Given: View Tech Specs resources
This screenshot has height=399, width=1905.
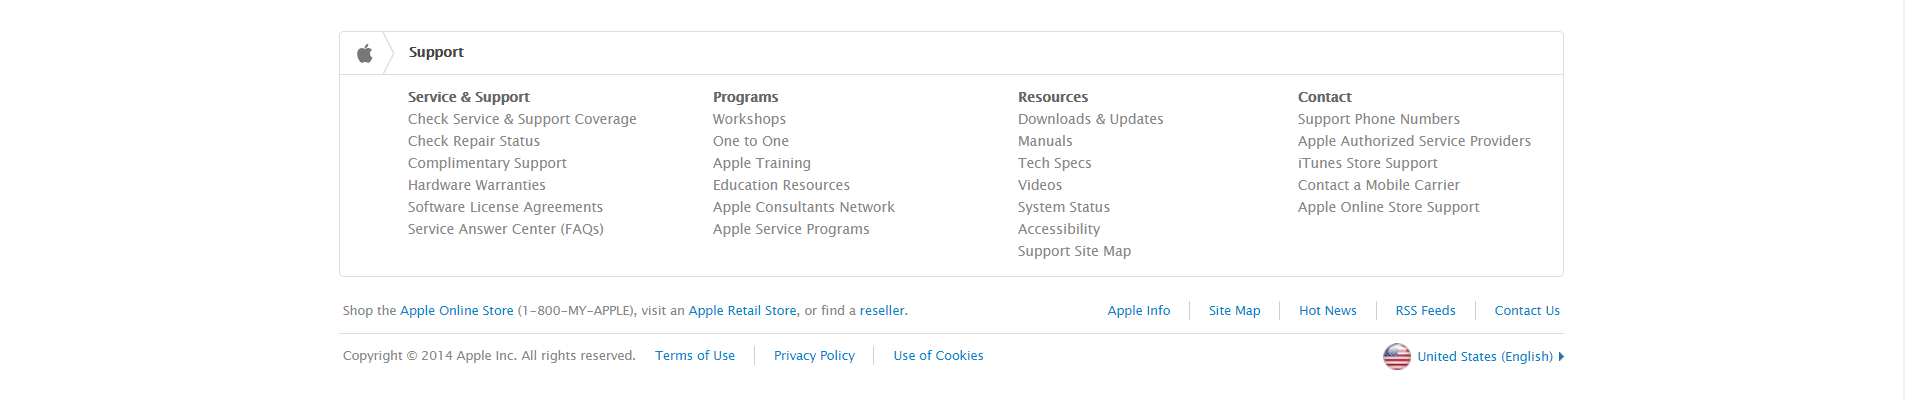Looking at the screenshot, I should point(1054,163).
